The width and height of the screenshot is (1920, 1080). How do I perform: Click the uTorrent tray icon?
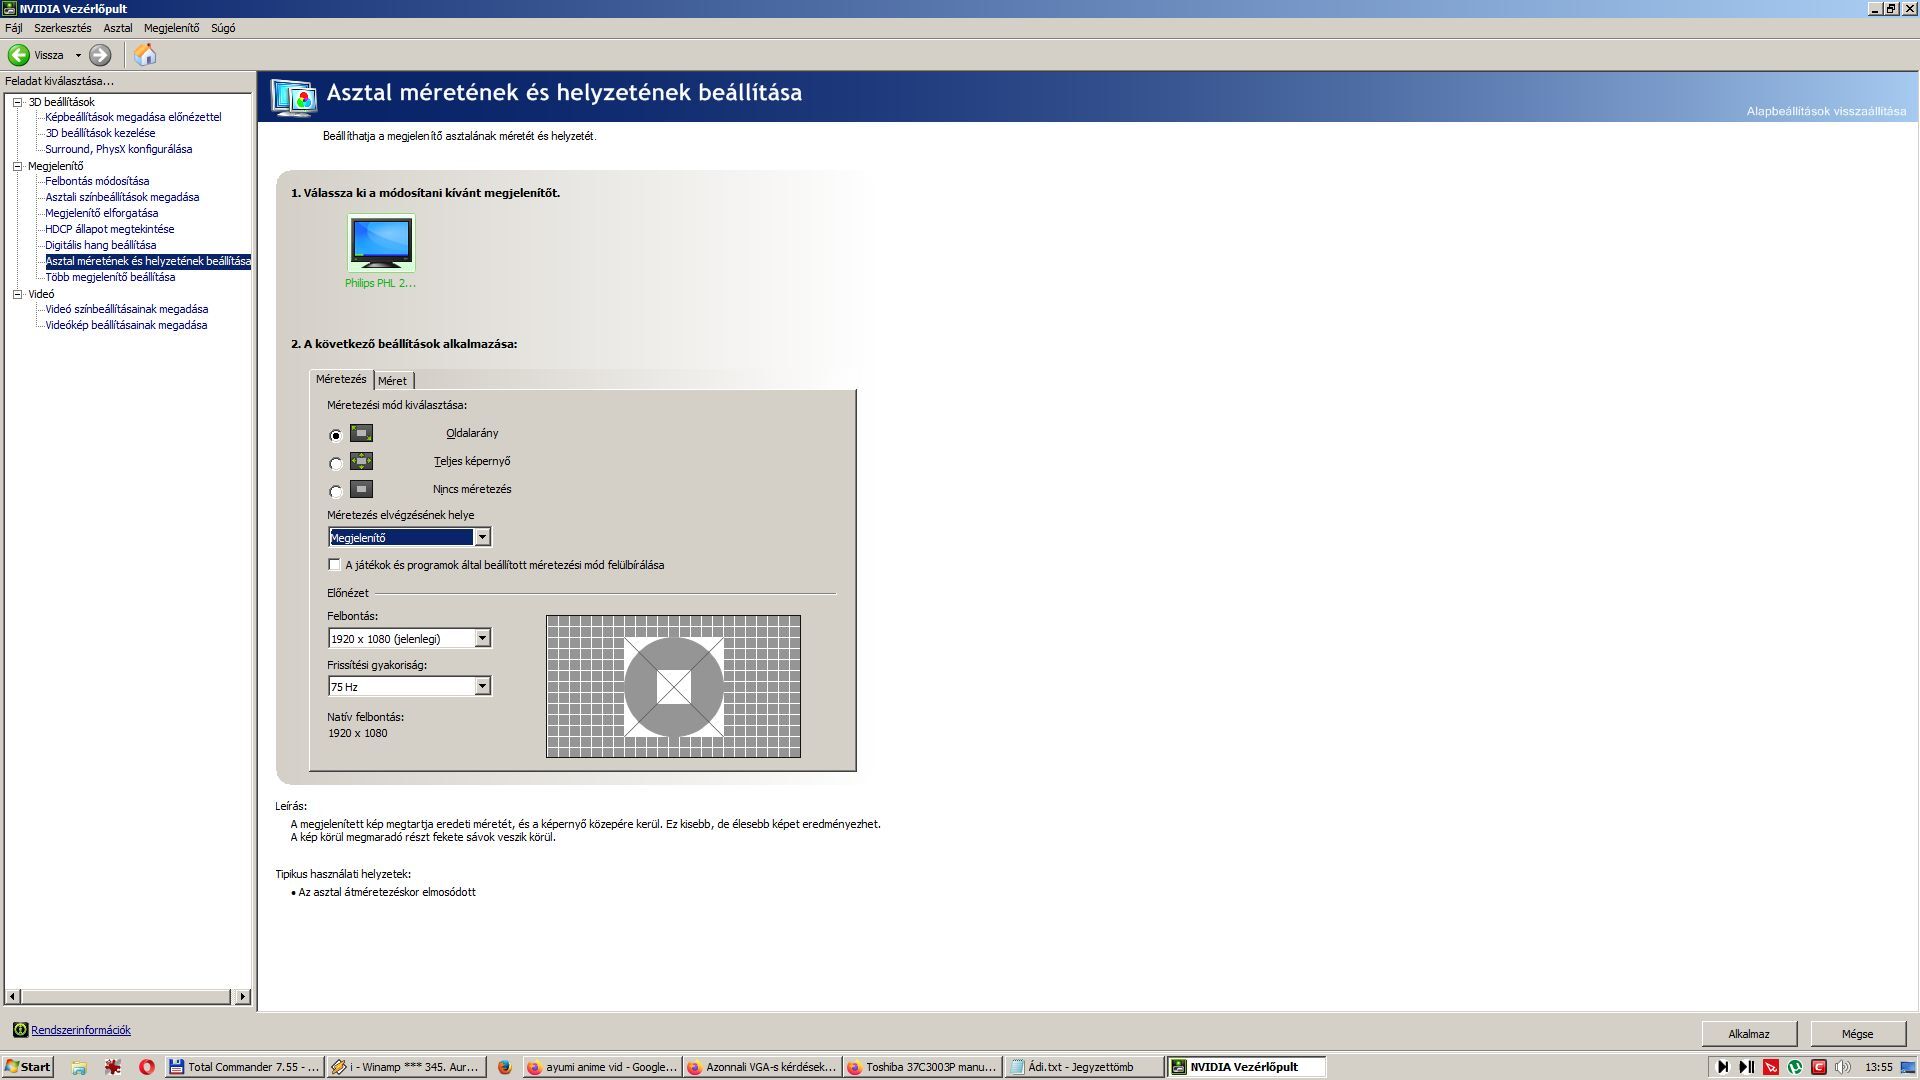point(1795,1067)
